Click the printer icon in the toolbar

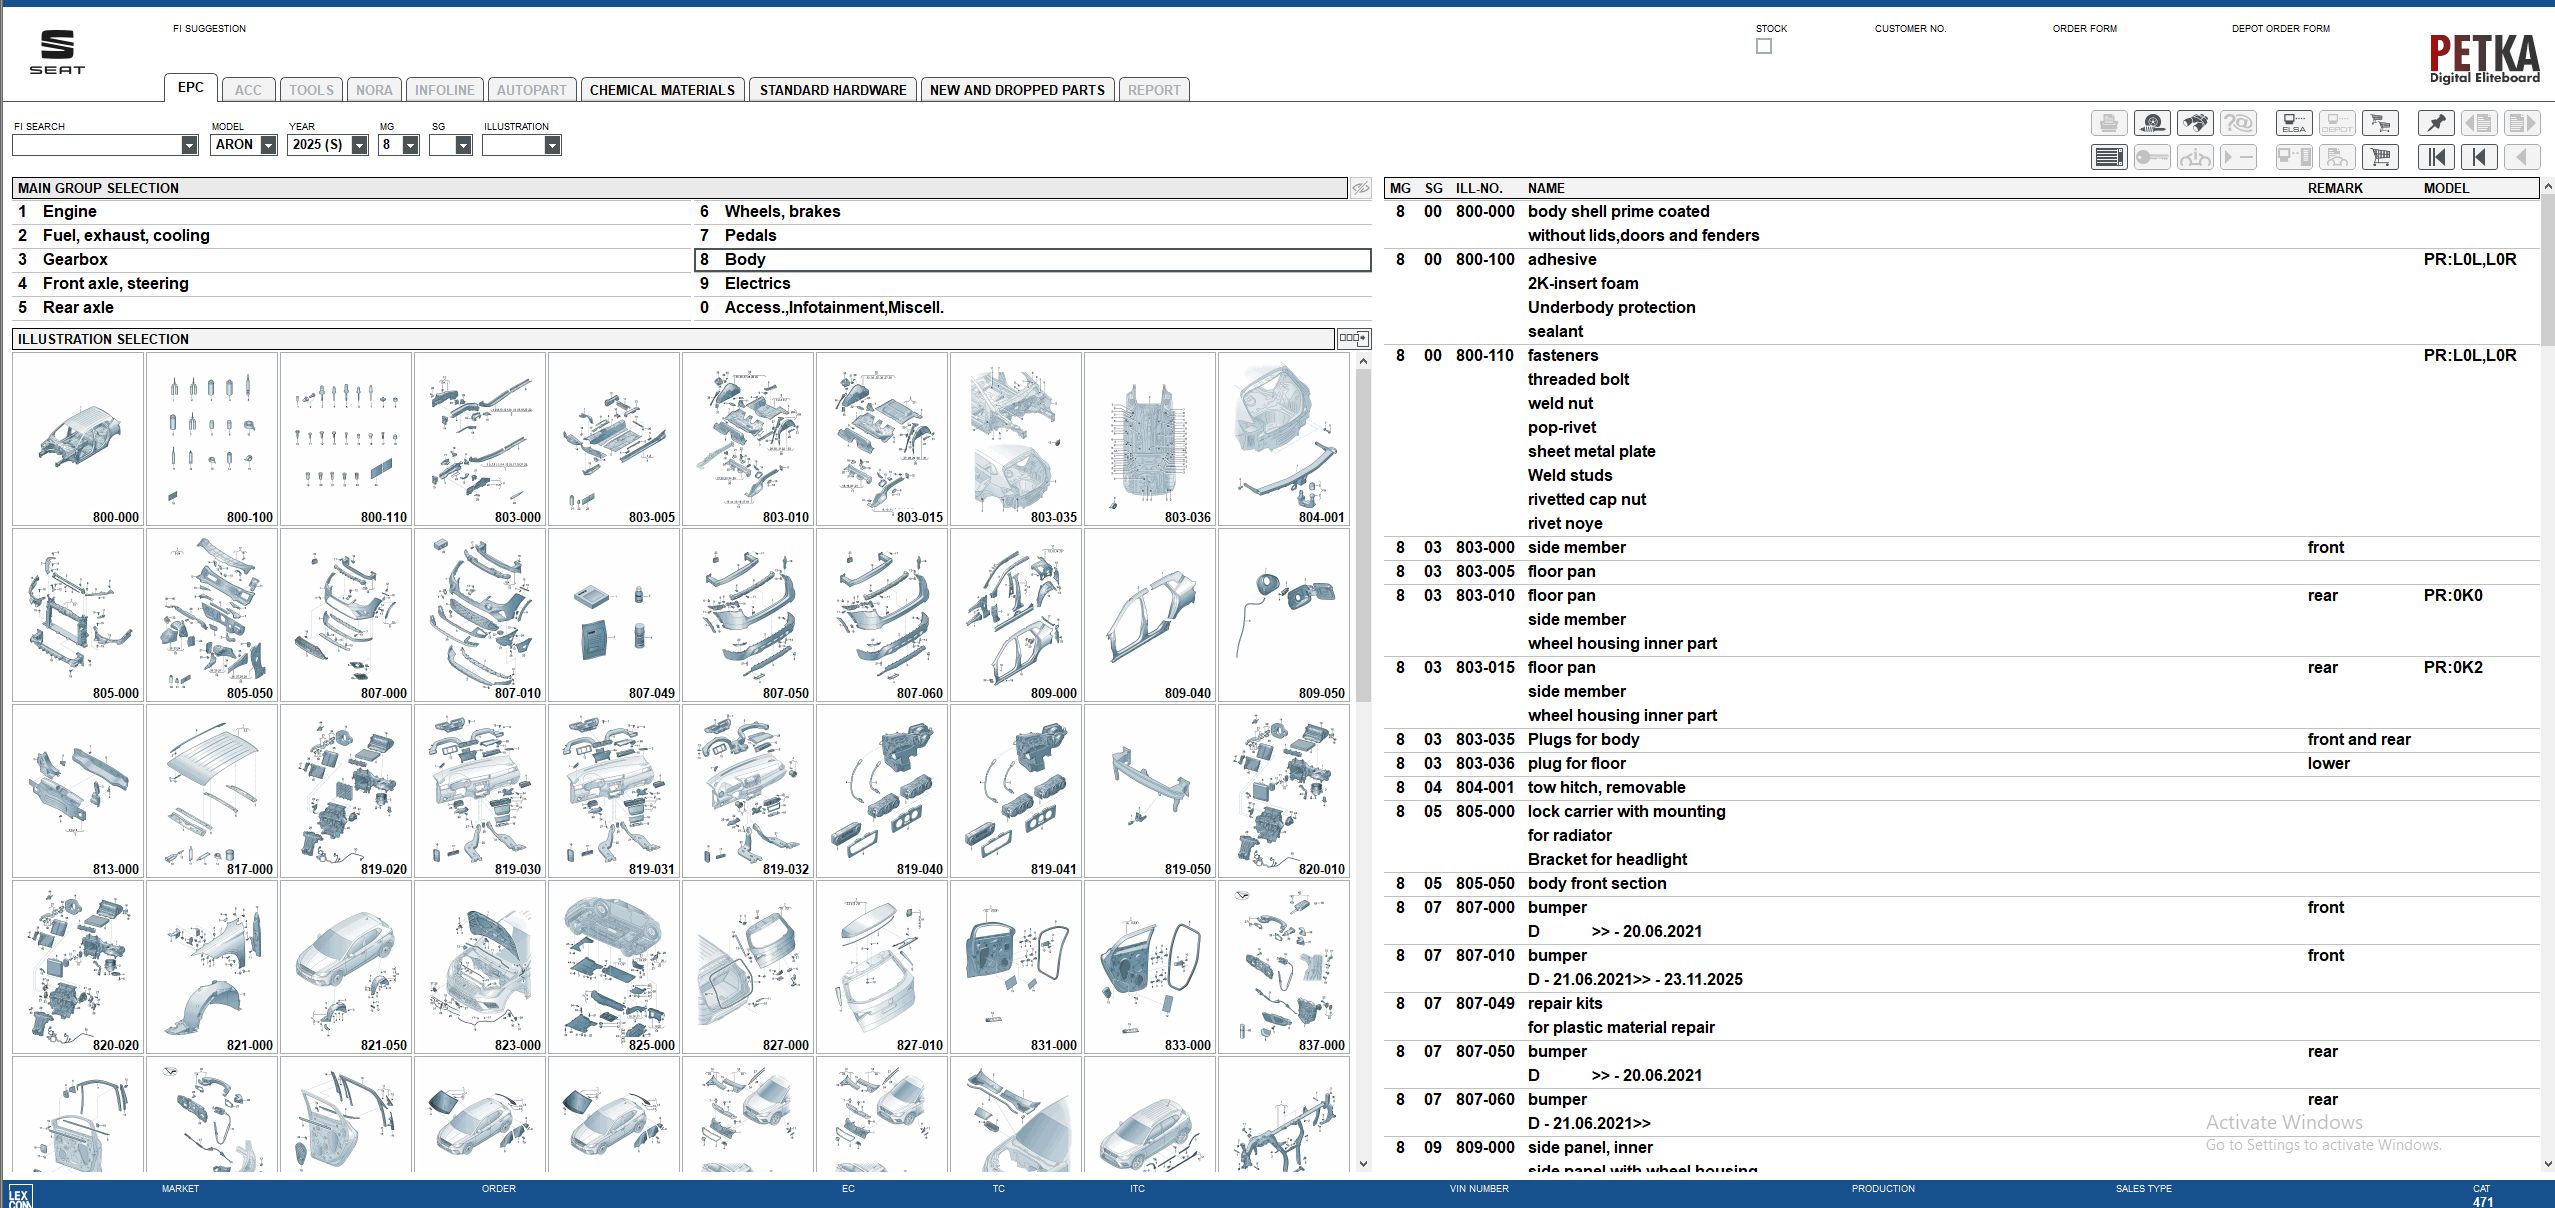(x=2109, y=123)
